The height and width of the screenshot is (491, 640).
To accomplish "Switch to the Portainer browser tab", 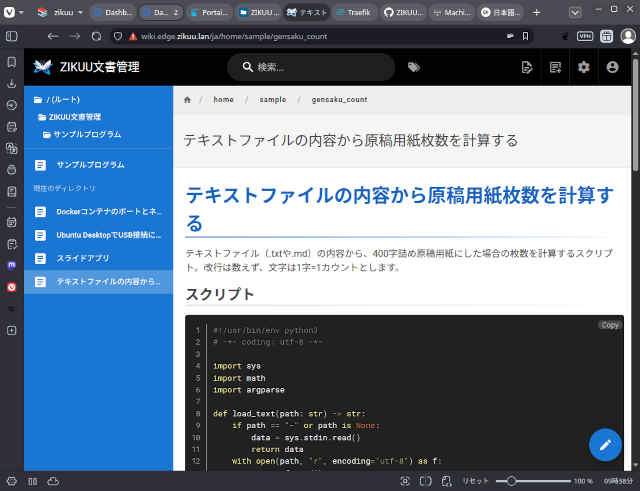I will [x=208, y=13].
